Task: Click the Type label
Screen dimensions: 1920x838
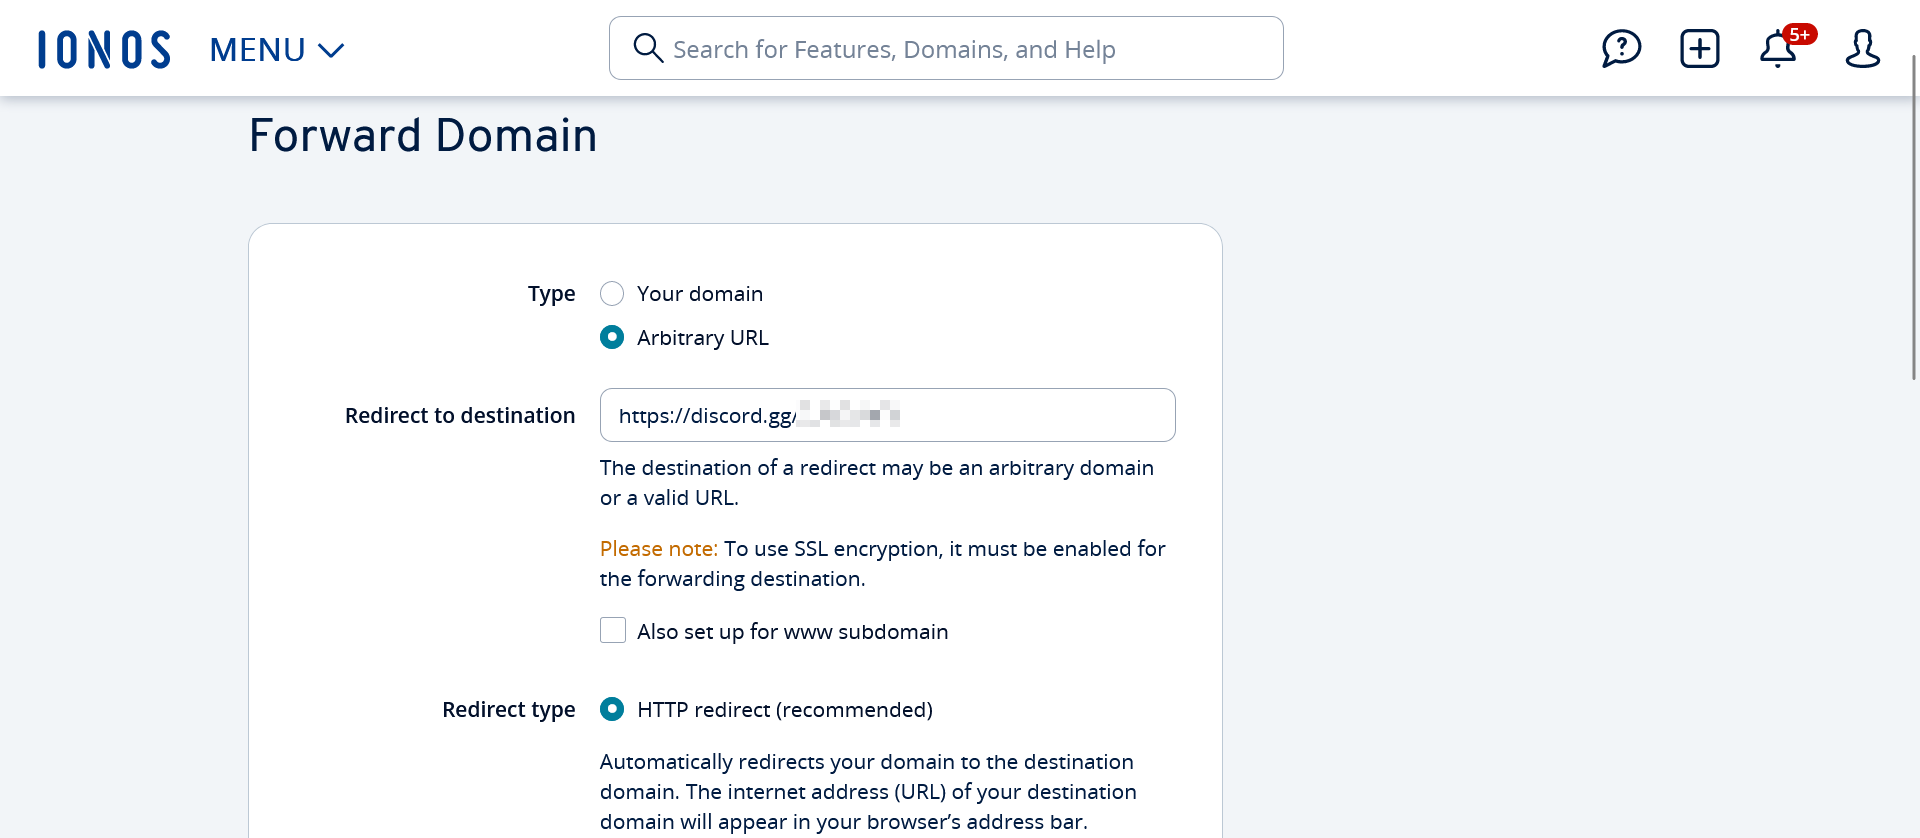Action: point(552,294)
